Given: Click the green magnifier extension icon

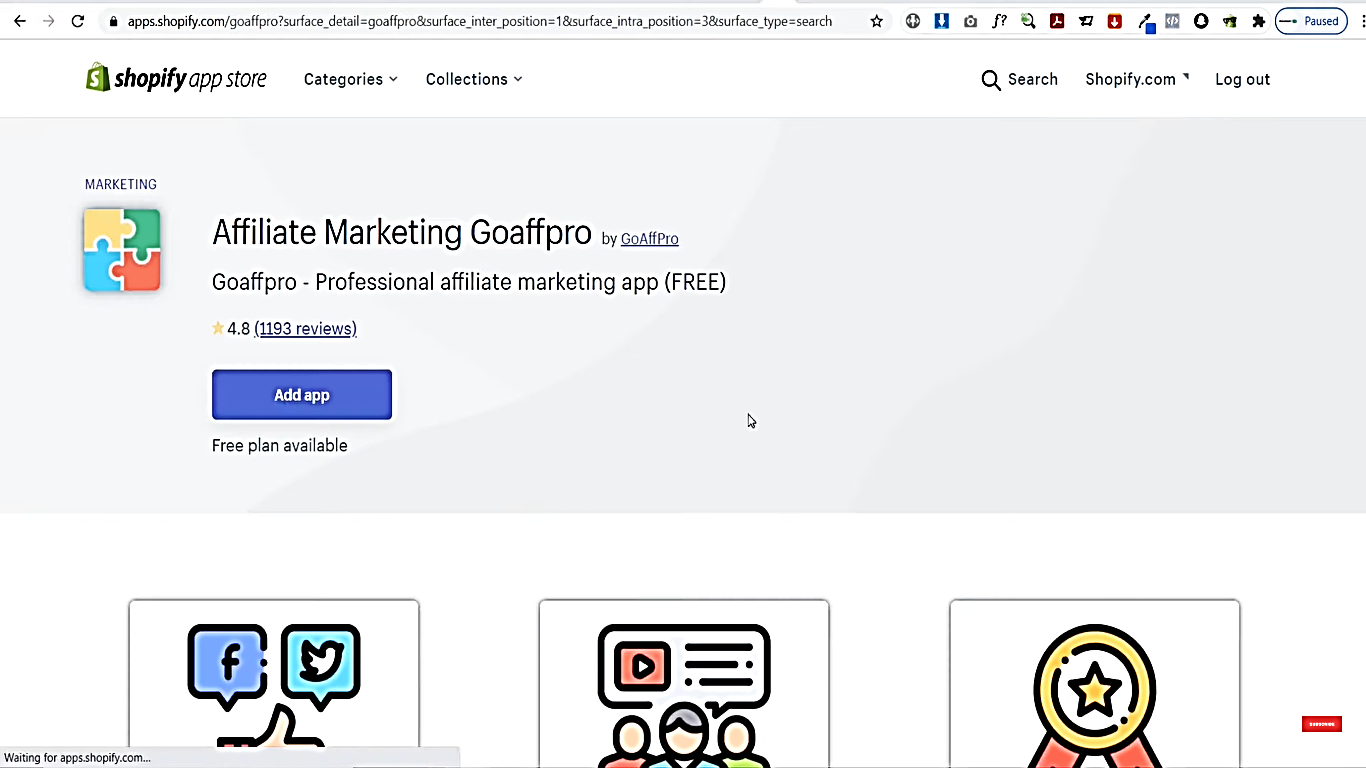Looking at the screenshot, I should click(x=1028, y=21).
